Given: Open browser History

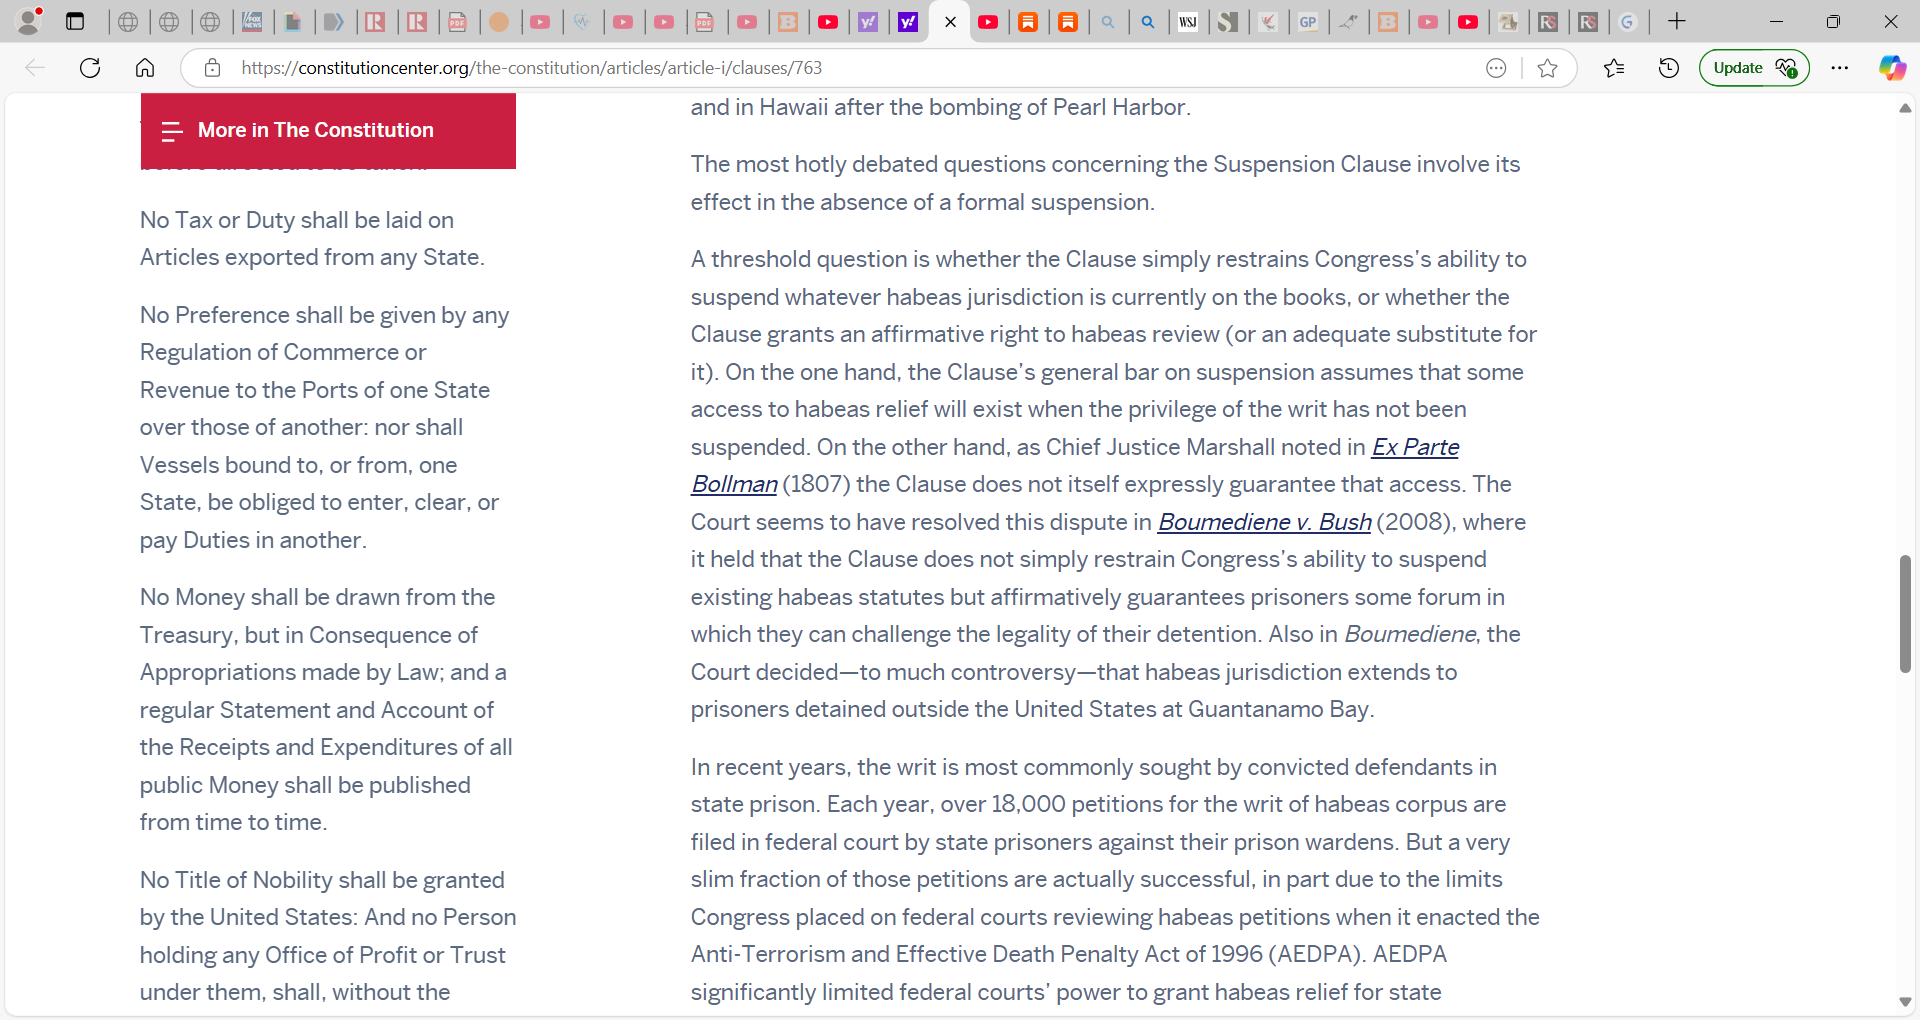Looking at the screenshot, I should tap(1668, 68).
